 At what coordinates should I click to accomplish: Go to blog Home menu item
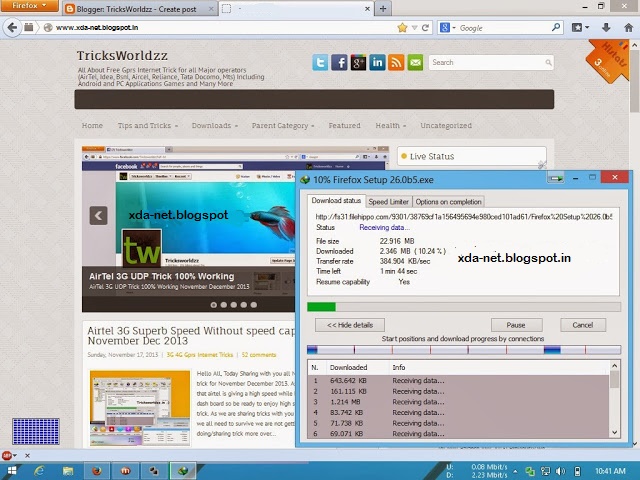(x=92, y=126)
